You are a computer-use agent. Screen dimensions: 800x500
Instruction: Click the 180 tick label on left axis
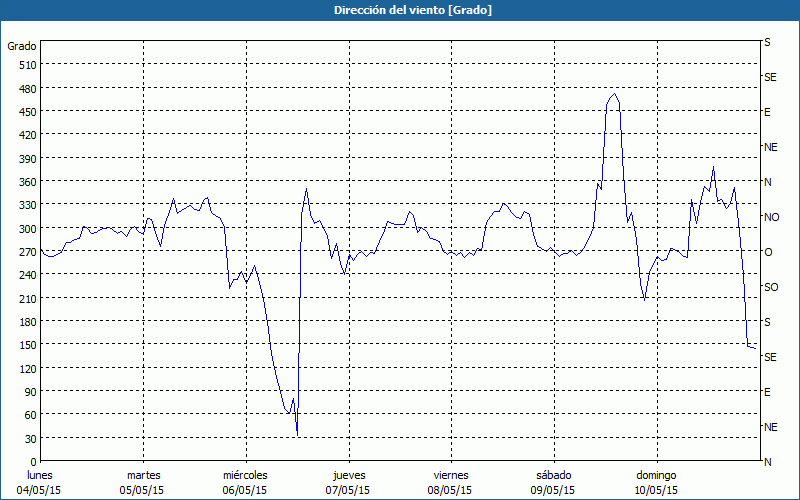(x=25, y=322)
